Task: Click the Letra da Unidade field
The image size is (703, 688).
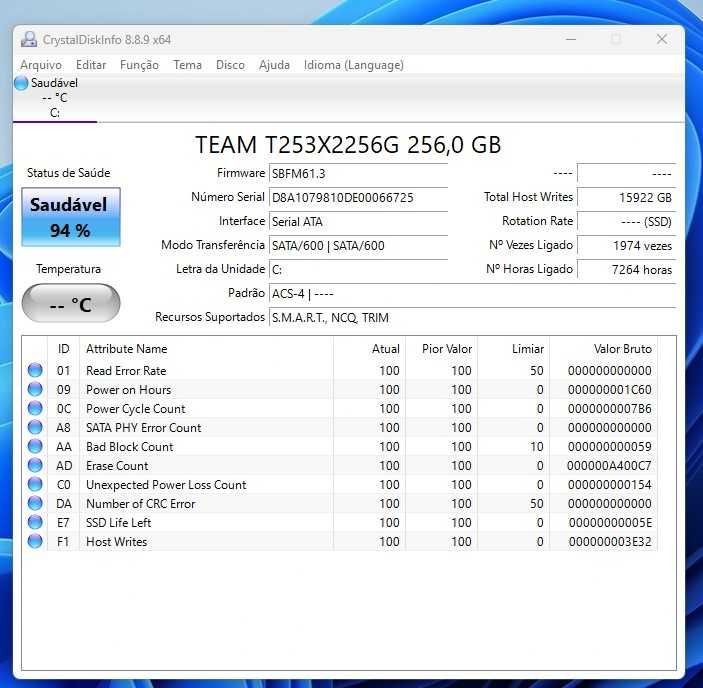Action: pyautogui.click(x=358, y=270)
